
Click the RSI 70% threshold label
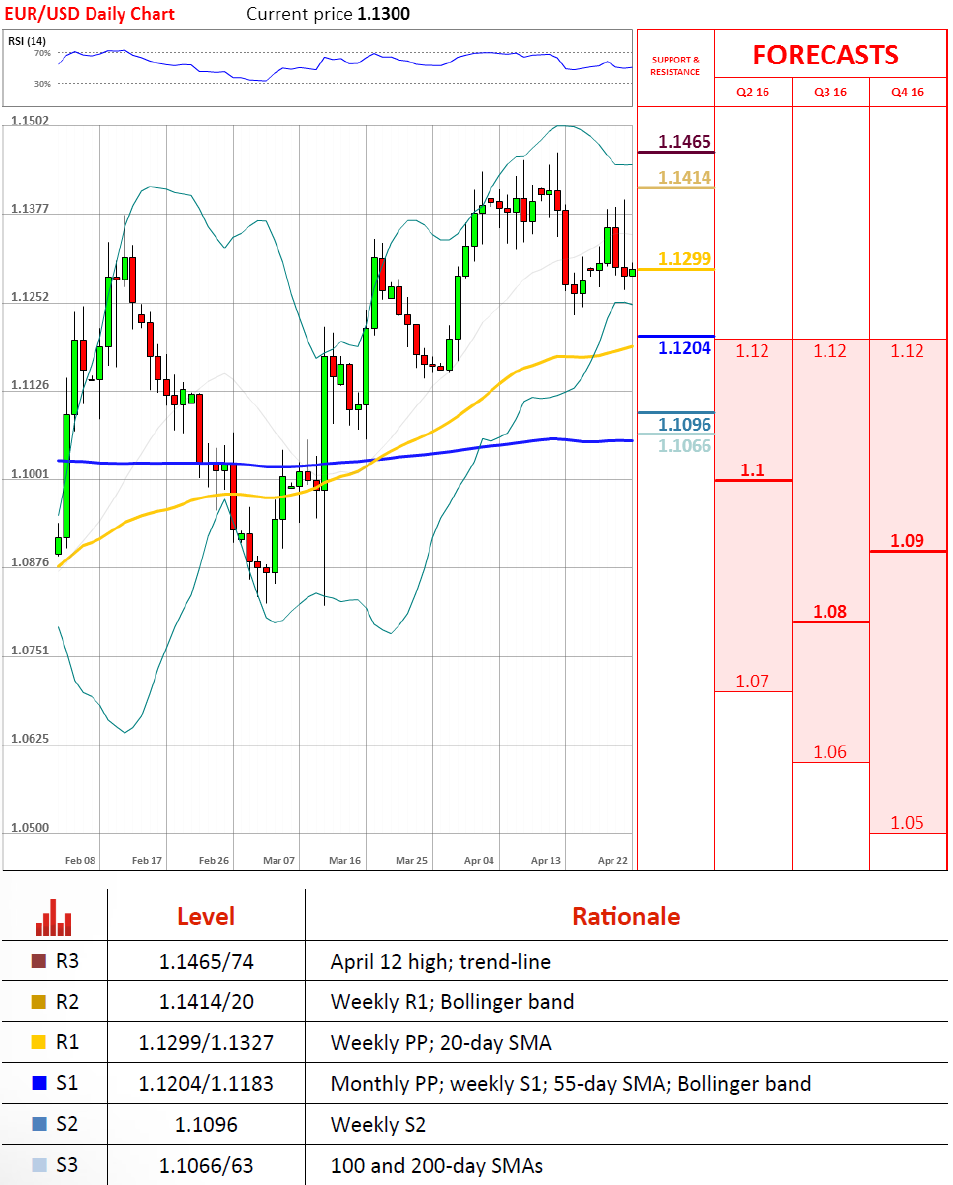tap(42, 53)
